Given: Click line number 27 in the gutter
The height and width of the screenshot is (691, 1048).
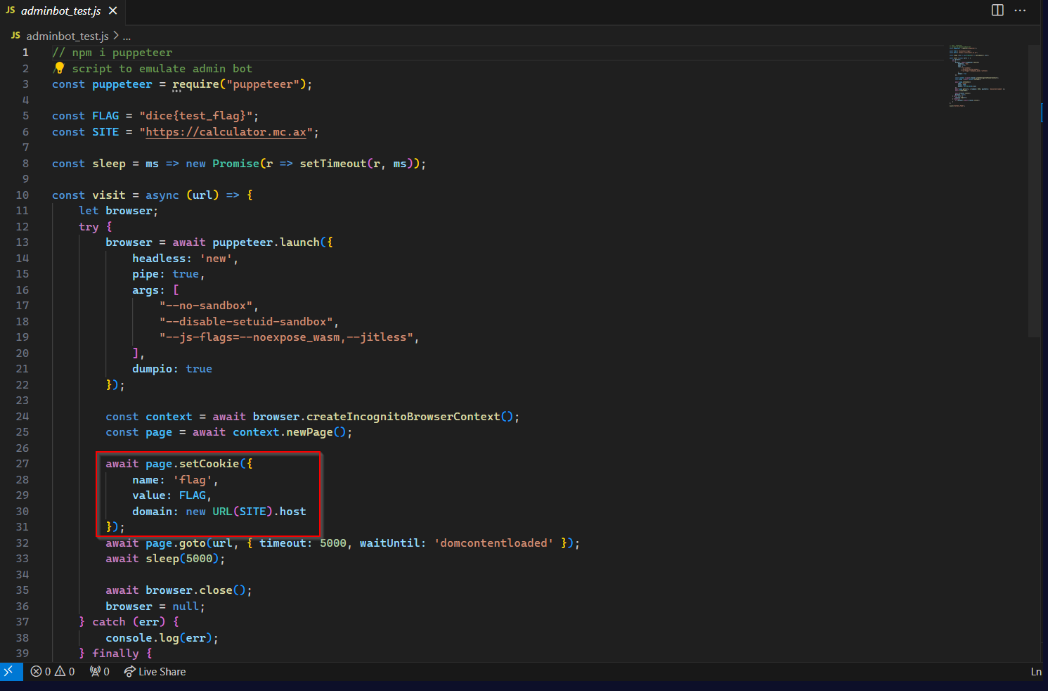Looking at the screenshot, I should (22, 464).
